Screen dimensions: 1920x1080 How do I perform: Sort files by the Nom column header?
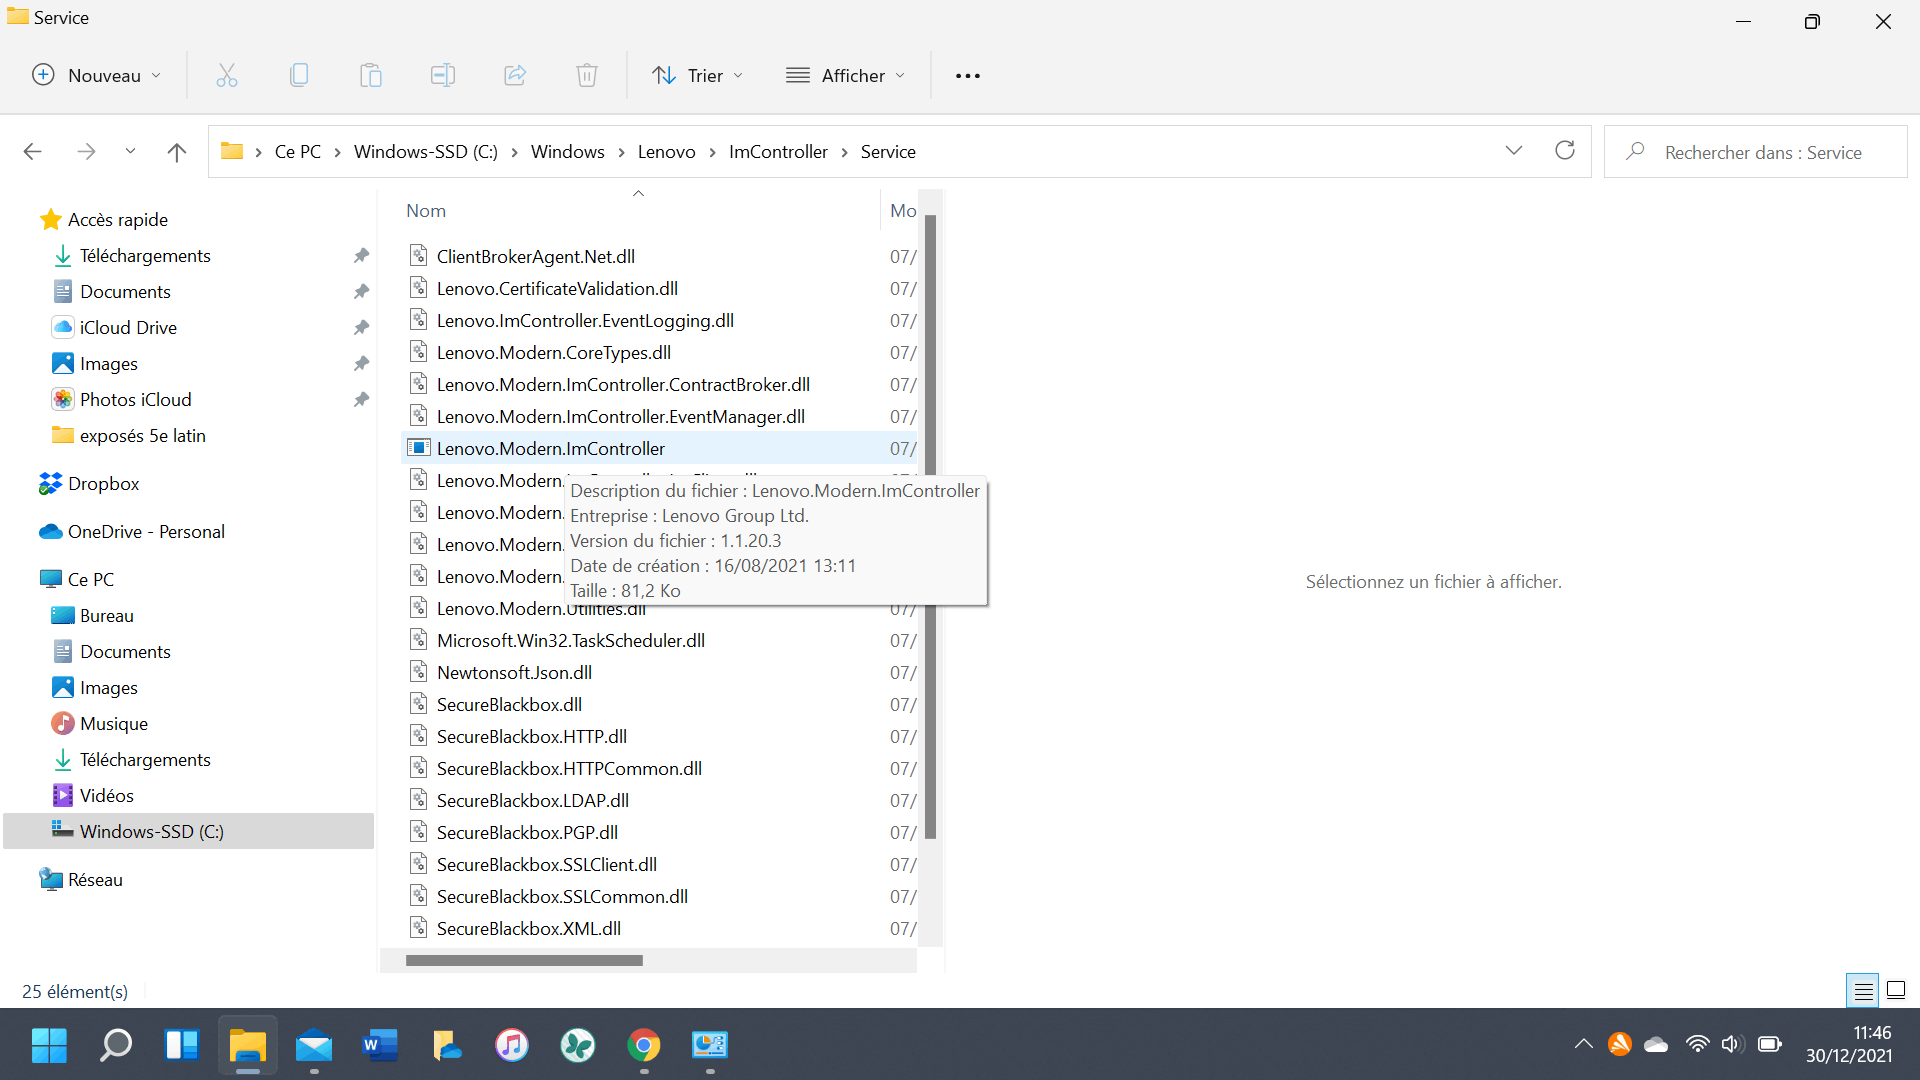coord(426,211)
